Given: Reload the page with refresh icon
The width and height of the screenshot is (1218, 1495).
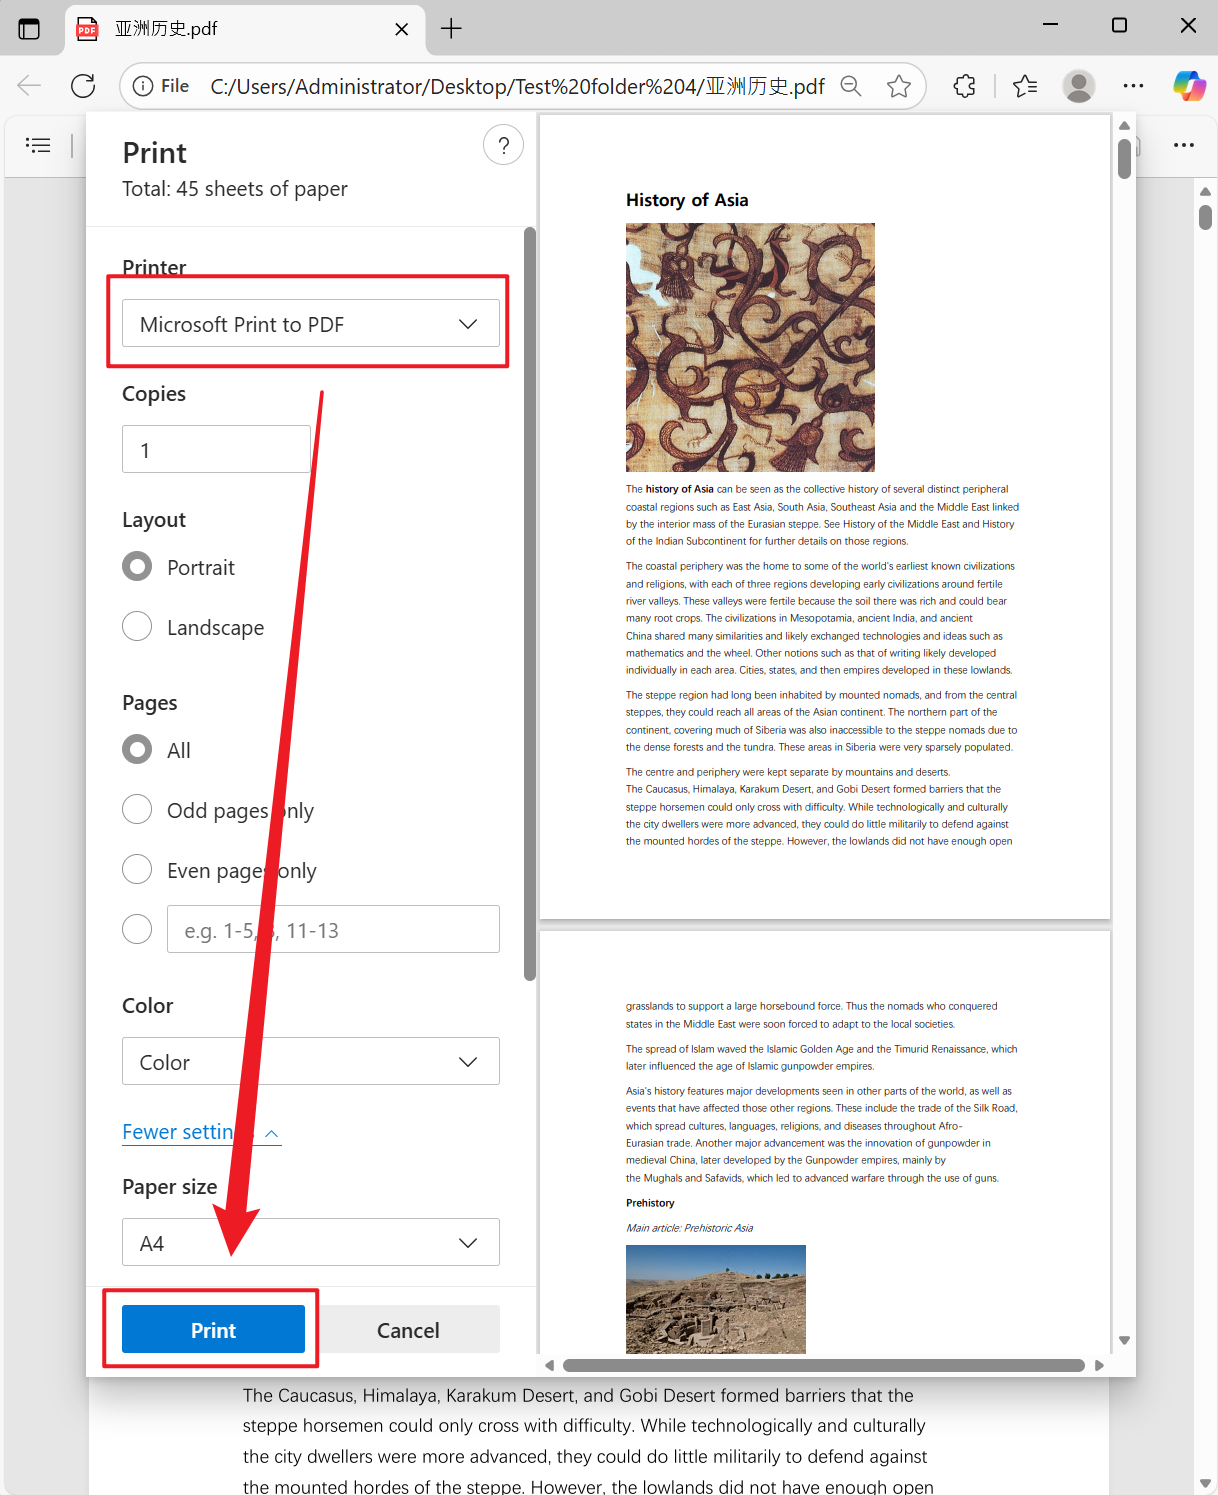Looking at the screenshot, I should 83,86.
